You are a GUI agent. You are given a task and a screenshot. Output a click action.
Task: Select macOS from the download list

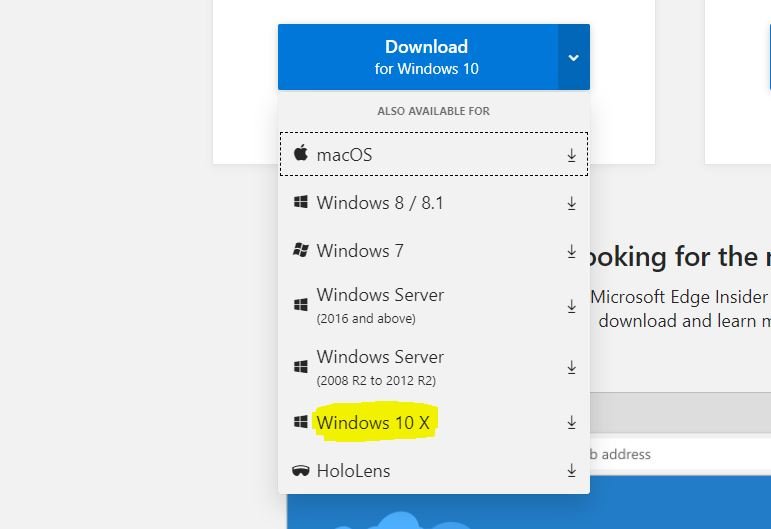coord(344,155)
